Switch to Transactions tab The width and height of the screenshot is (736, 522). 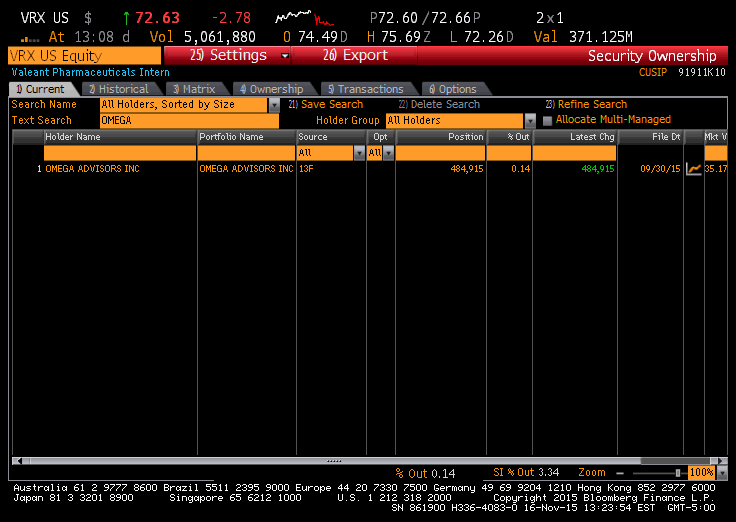(x=366, y=89)
